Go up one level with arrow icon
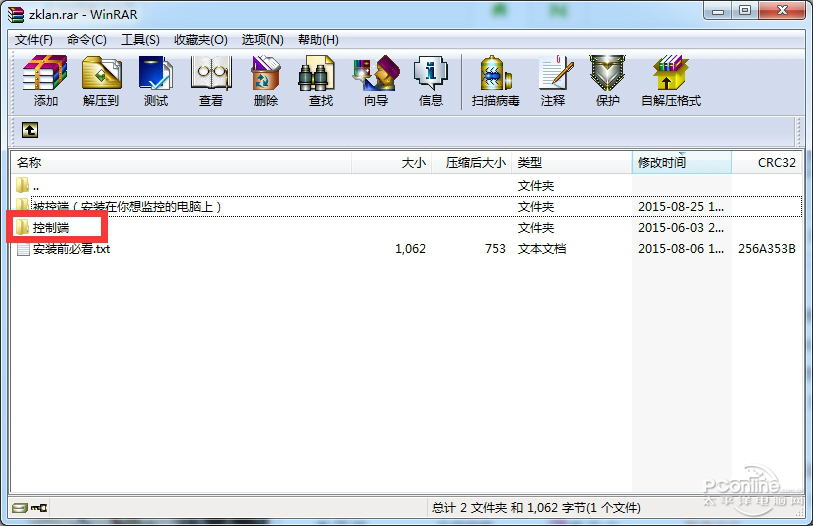The width and height of the screenshot is (813, 526). pyautogui.click(x=30, y=130)
